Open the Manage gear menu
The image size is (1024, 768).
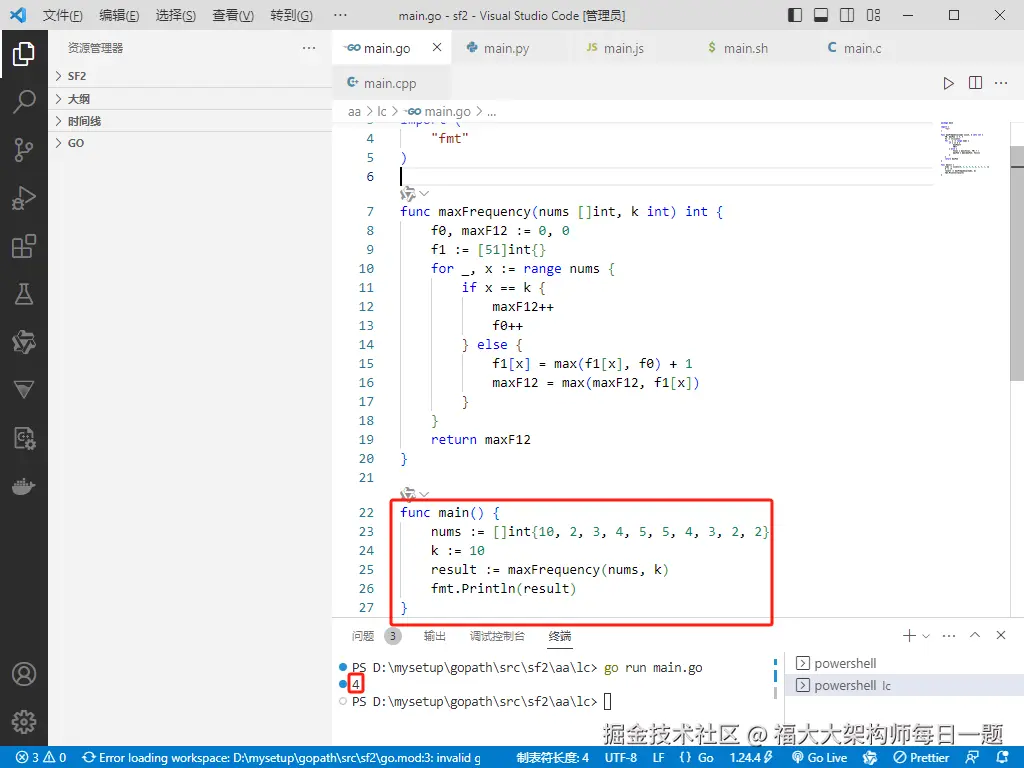pos(24,722)
